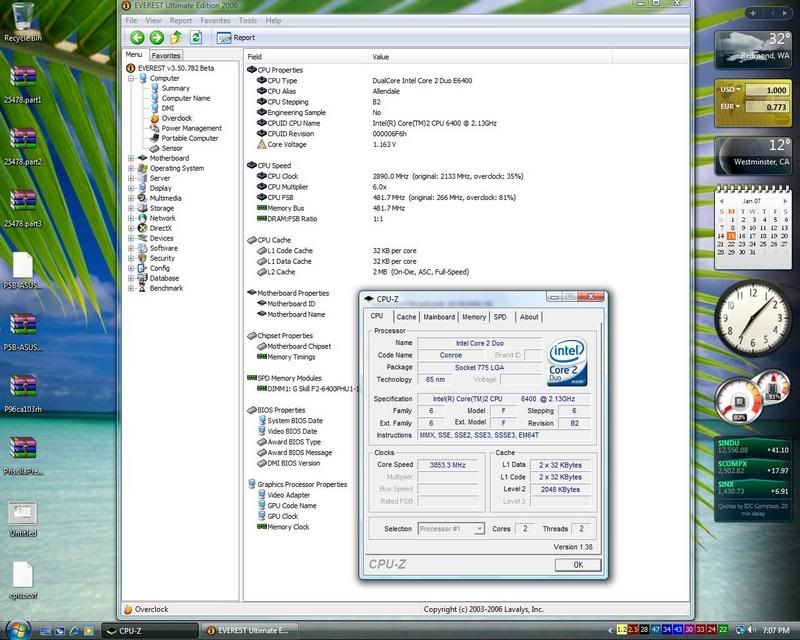Switch to the Menu tab in left panel

pos(134,55)
